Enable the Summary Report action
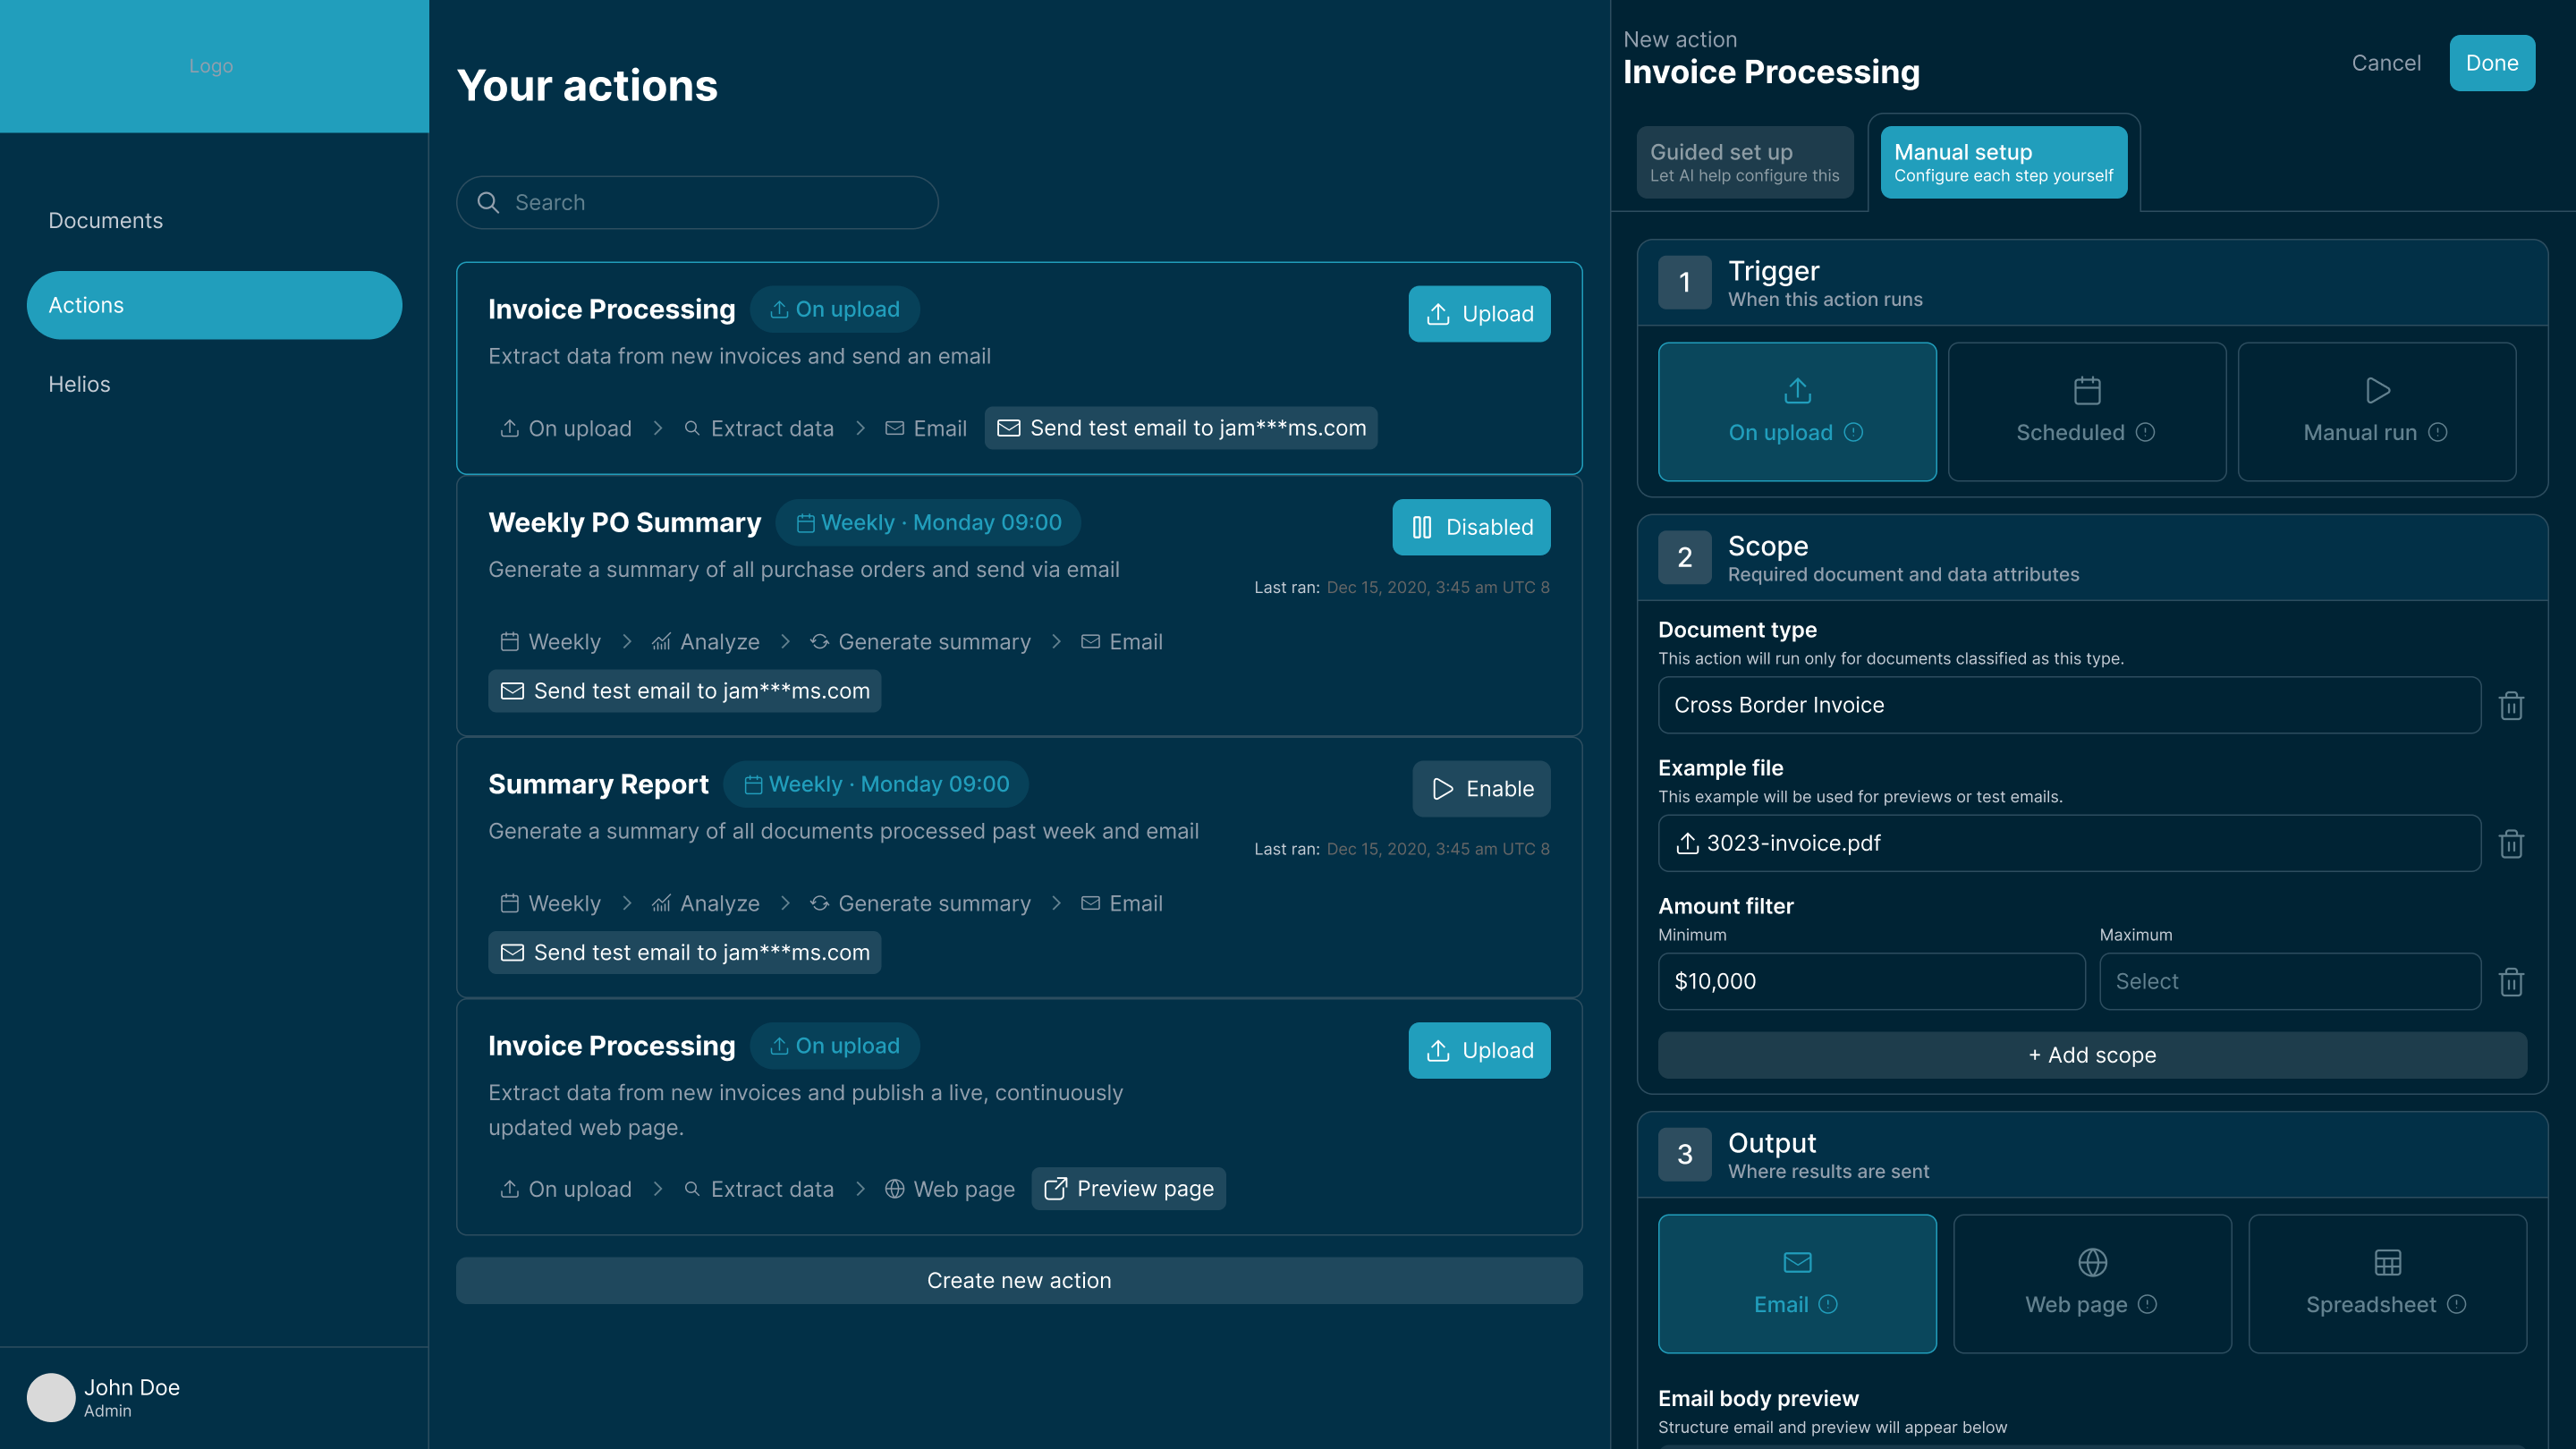Viewport: 2576px width, 1449px height. coord(1481,789)
